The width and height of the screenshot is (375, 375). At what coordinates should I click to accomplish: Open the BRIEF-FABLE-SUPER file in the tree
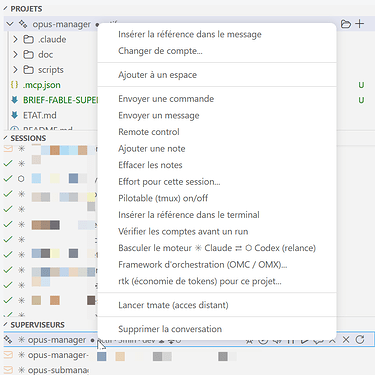[x=60, y=100]
